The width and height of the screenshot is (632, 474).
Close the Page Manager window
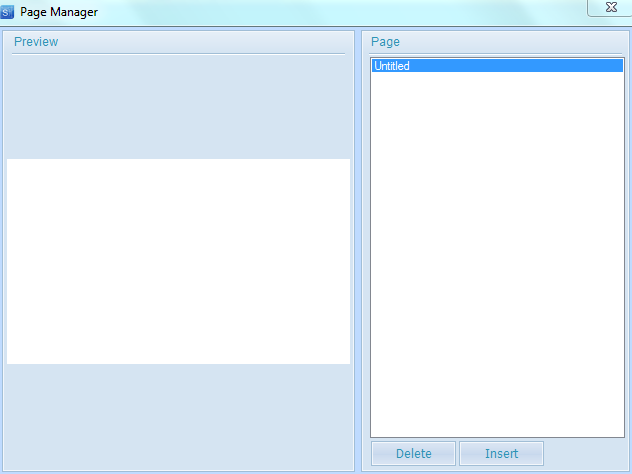611,7
